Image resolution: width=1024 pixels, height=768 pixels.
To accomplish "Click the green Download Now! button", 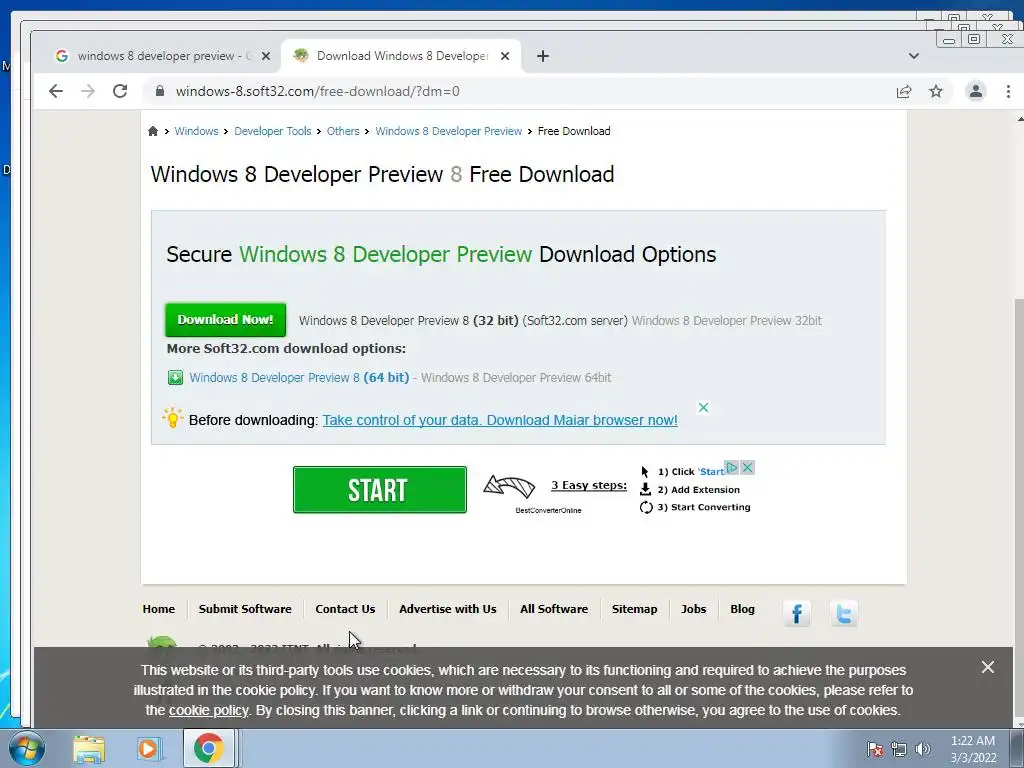I will coord(225,320).
